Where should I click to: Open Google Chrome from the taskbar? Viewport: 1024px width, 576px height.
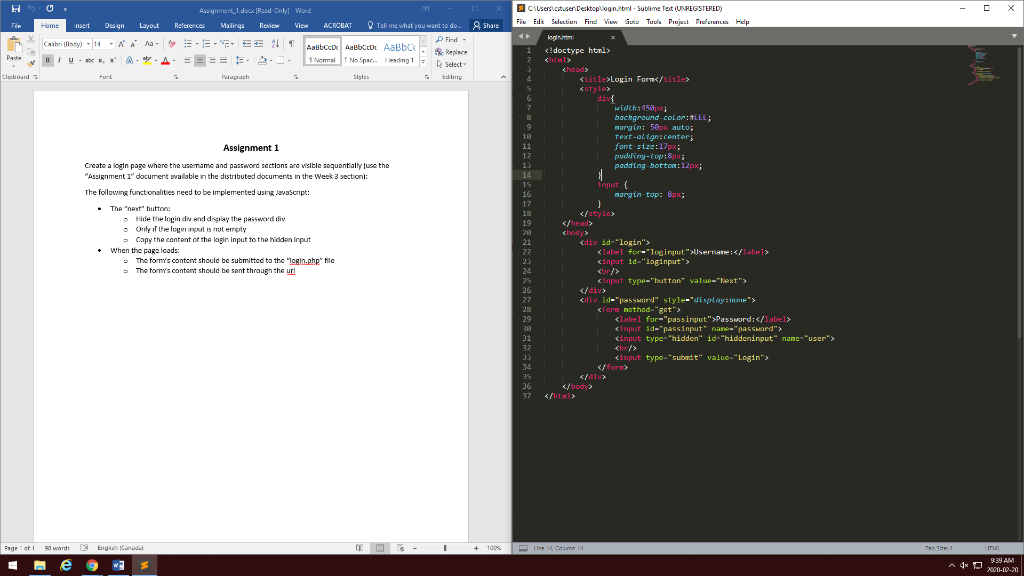92,566
